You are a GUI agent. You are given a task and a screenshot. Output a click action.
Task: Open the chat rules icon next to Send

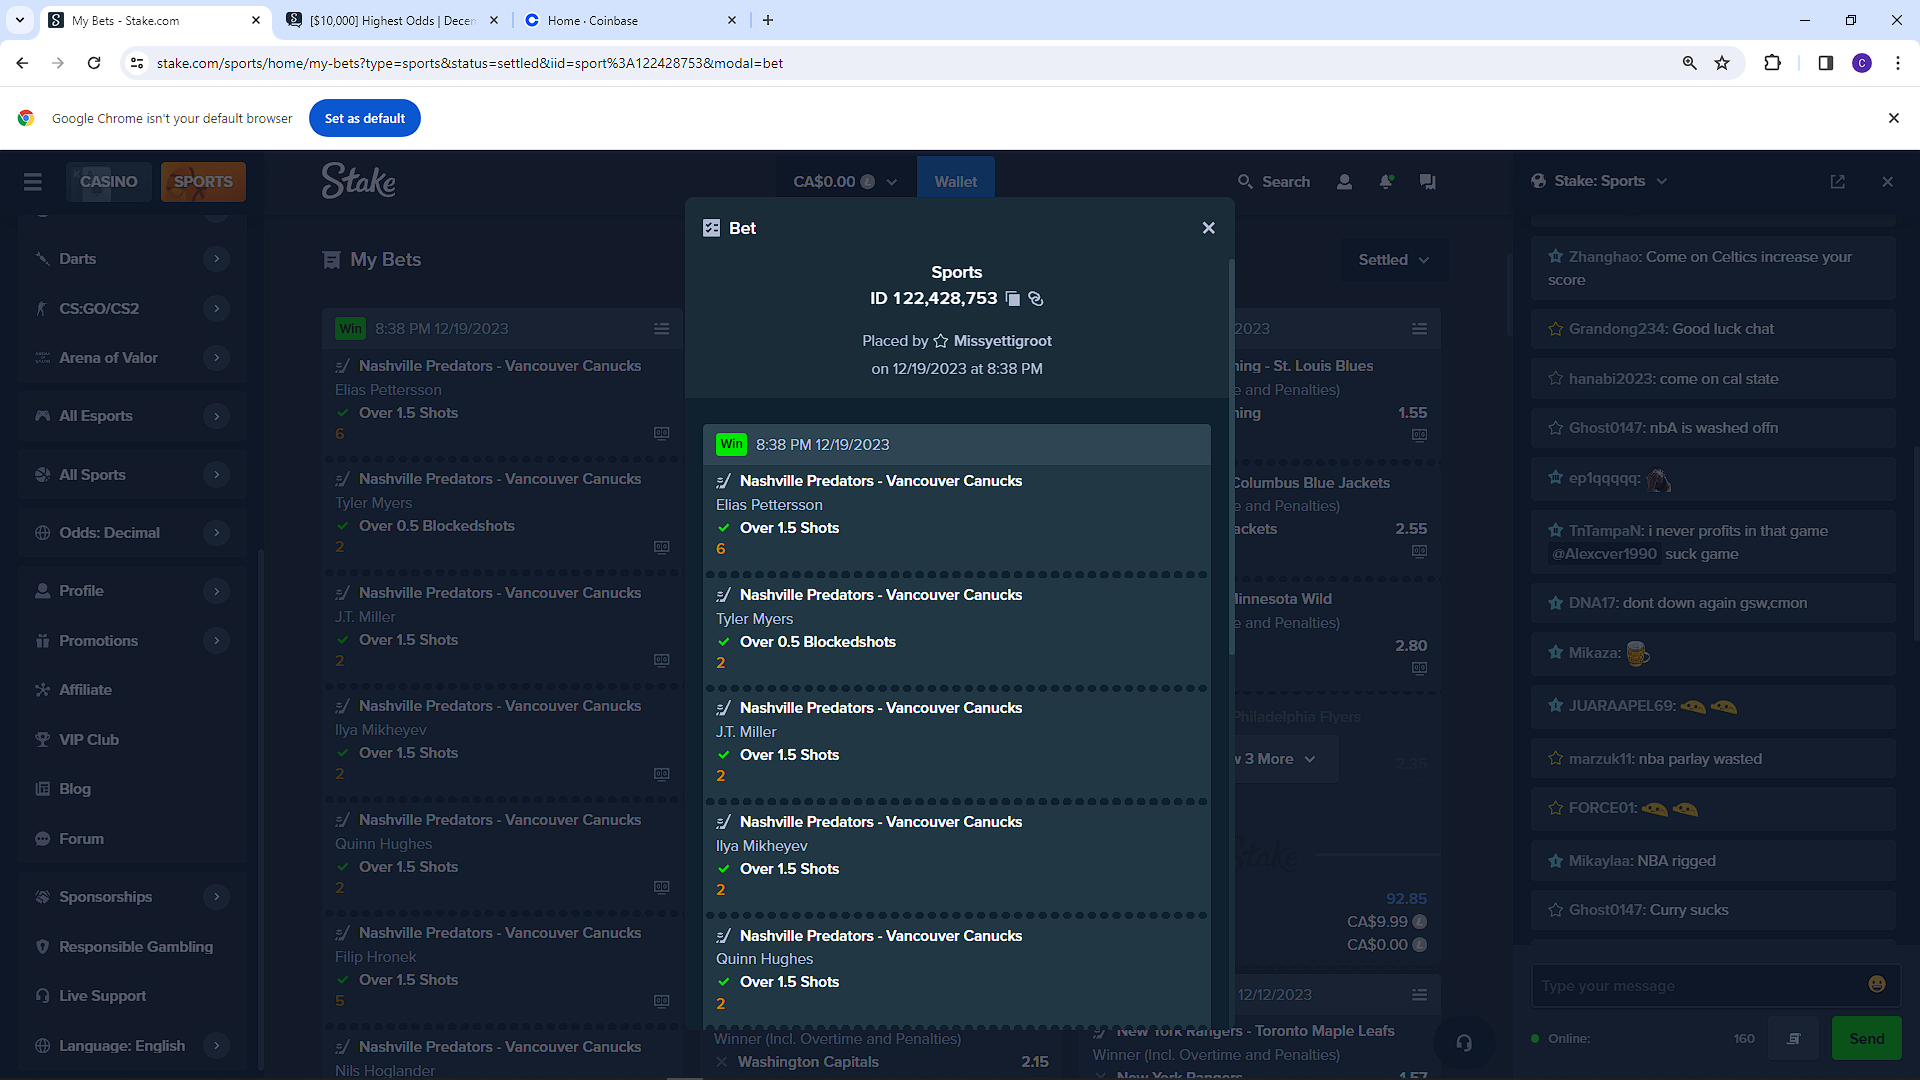point(1794,1039)
